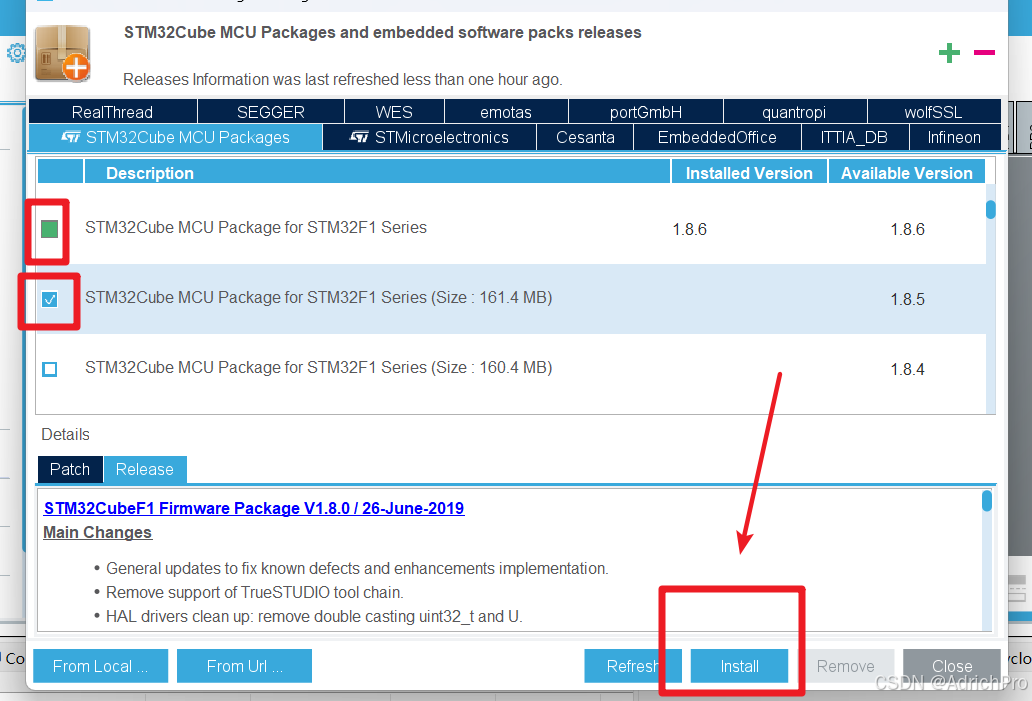1032x701 pixels.
Task: Check the checkbox for 160.4 MB package
Action: tap(49, 369)
